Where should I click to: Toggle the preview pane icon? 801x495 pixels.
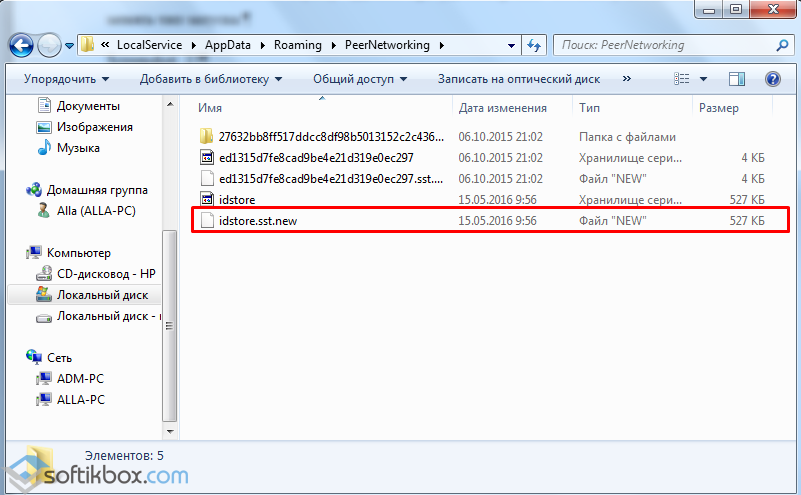pyautogui.click(x=737, y=79)
